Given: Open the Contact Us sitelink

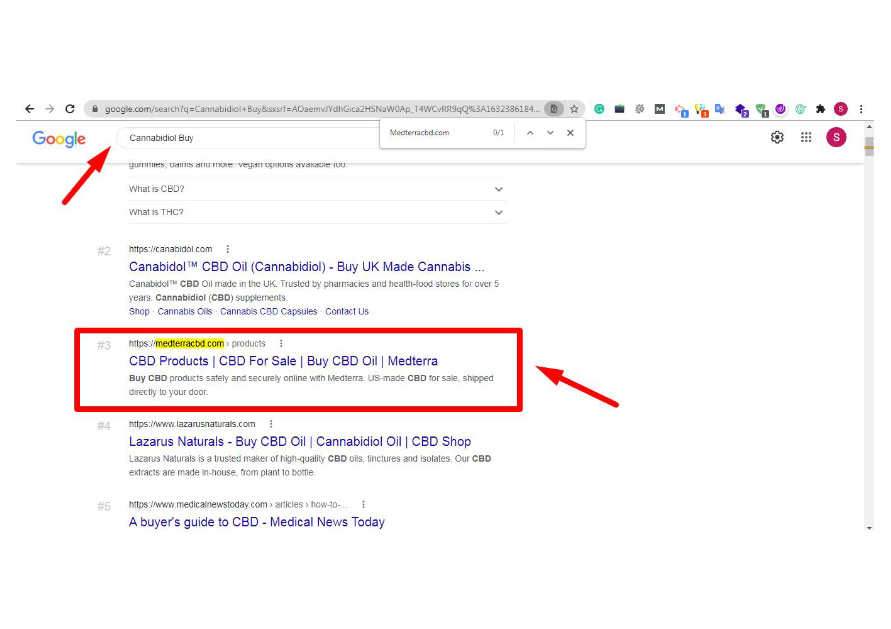Looking at the screenshot, I should pyautogui.click(x=347, y=311).
